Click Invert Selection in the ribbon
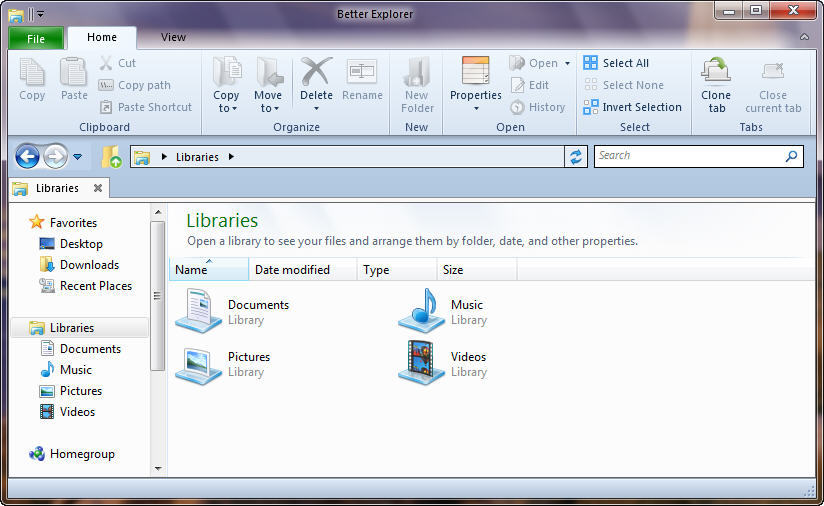 tap(641, 107)
